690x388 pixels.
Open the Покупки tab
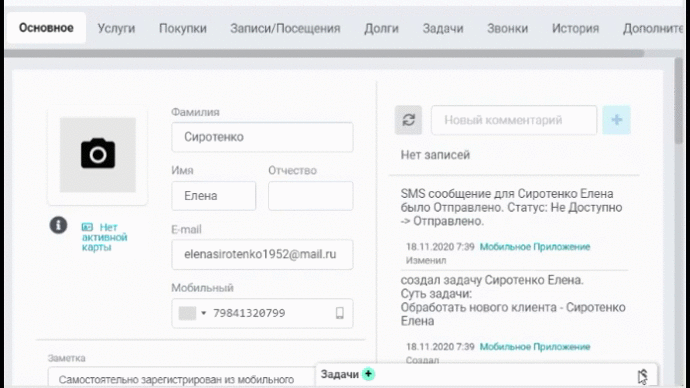coord(183,28)
